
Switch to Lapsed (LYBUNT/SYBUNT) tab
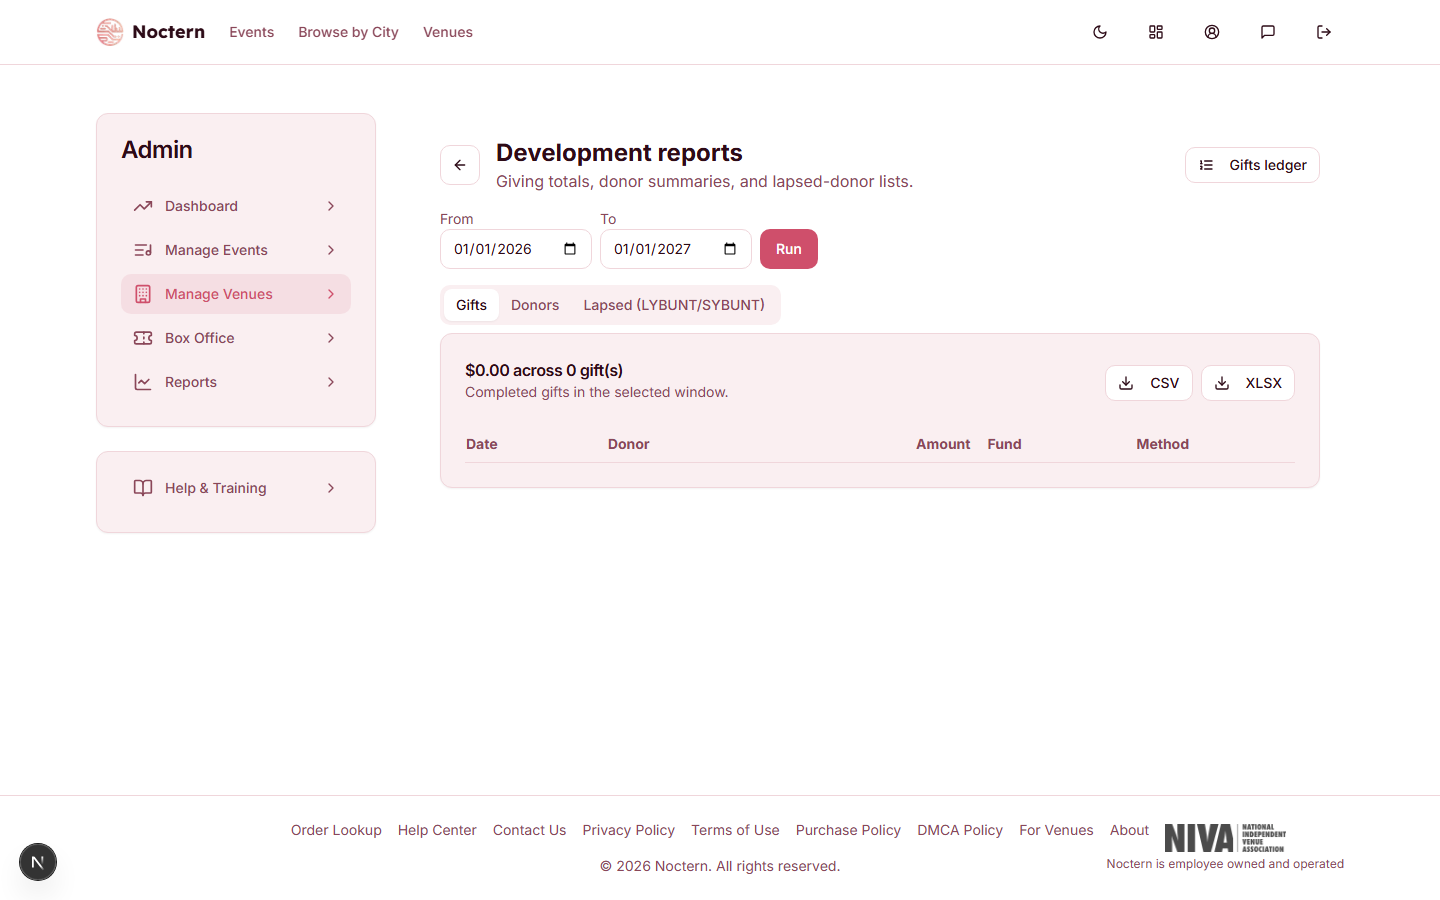pos(674,305)
